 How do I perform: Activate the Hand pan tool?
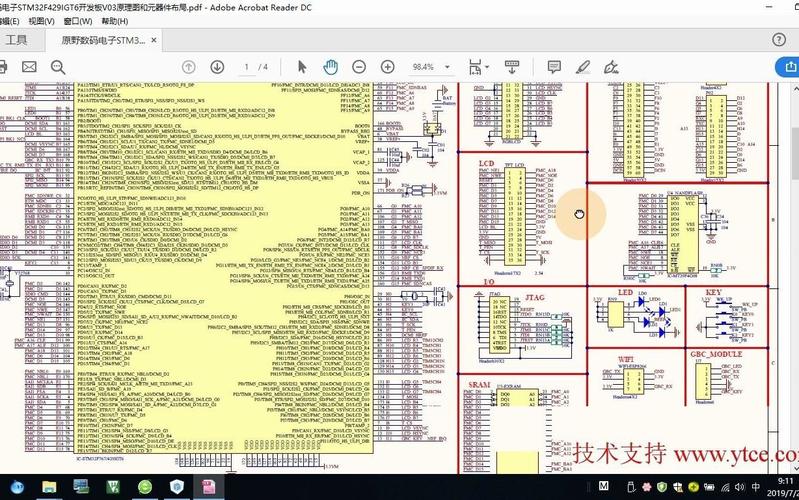tap(331, 67)
